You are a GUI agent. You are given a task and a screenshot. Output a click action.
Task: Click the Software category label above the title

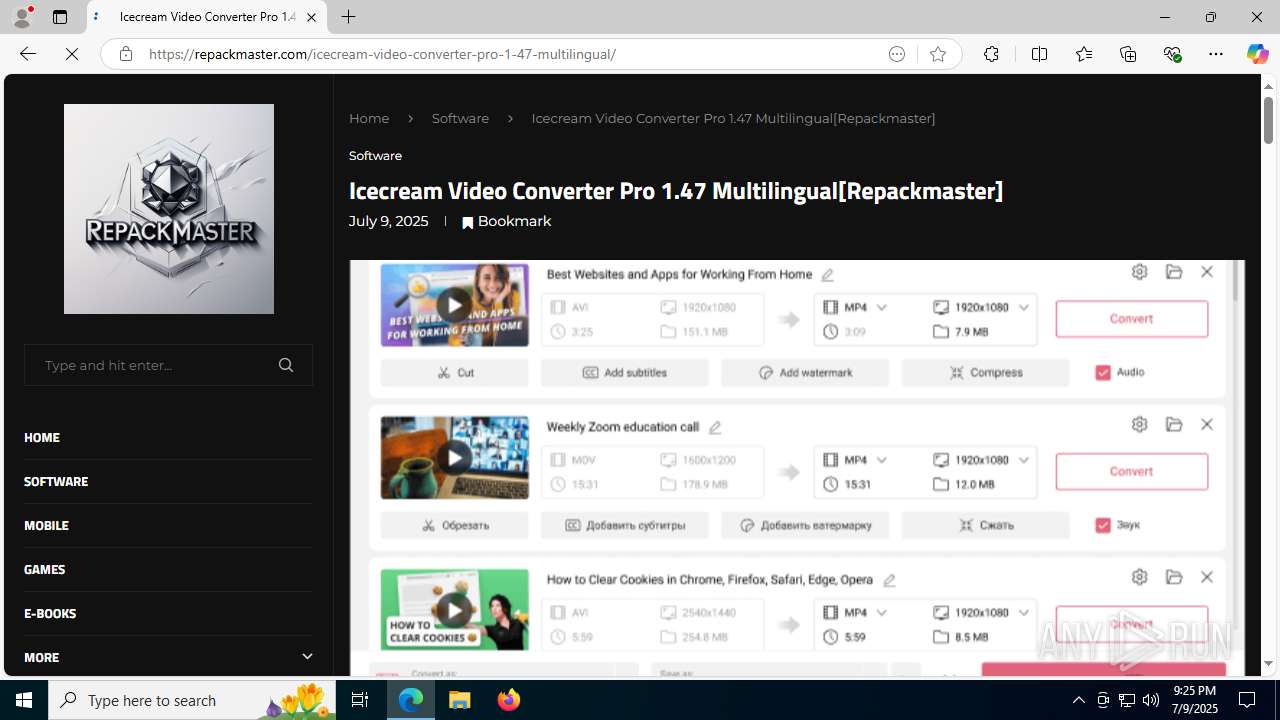(375, 156)
